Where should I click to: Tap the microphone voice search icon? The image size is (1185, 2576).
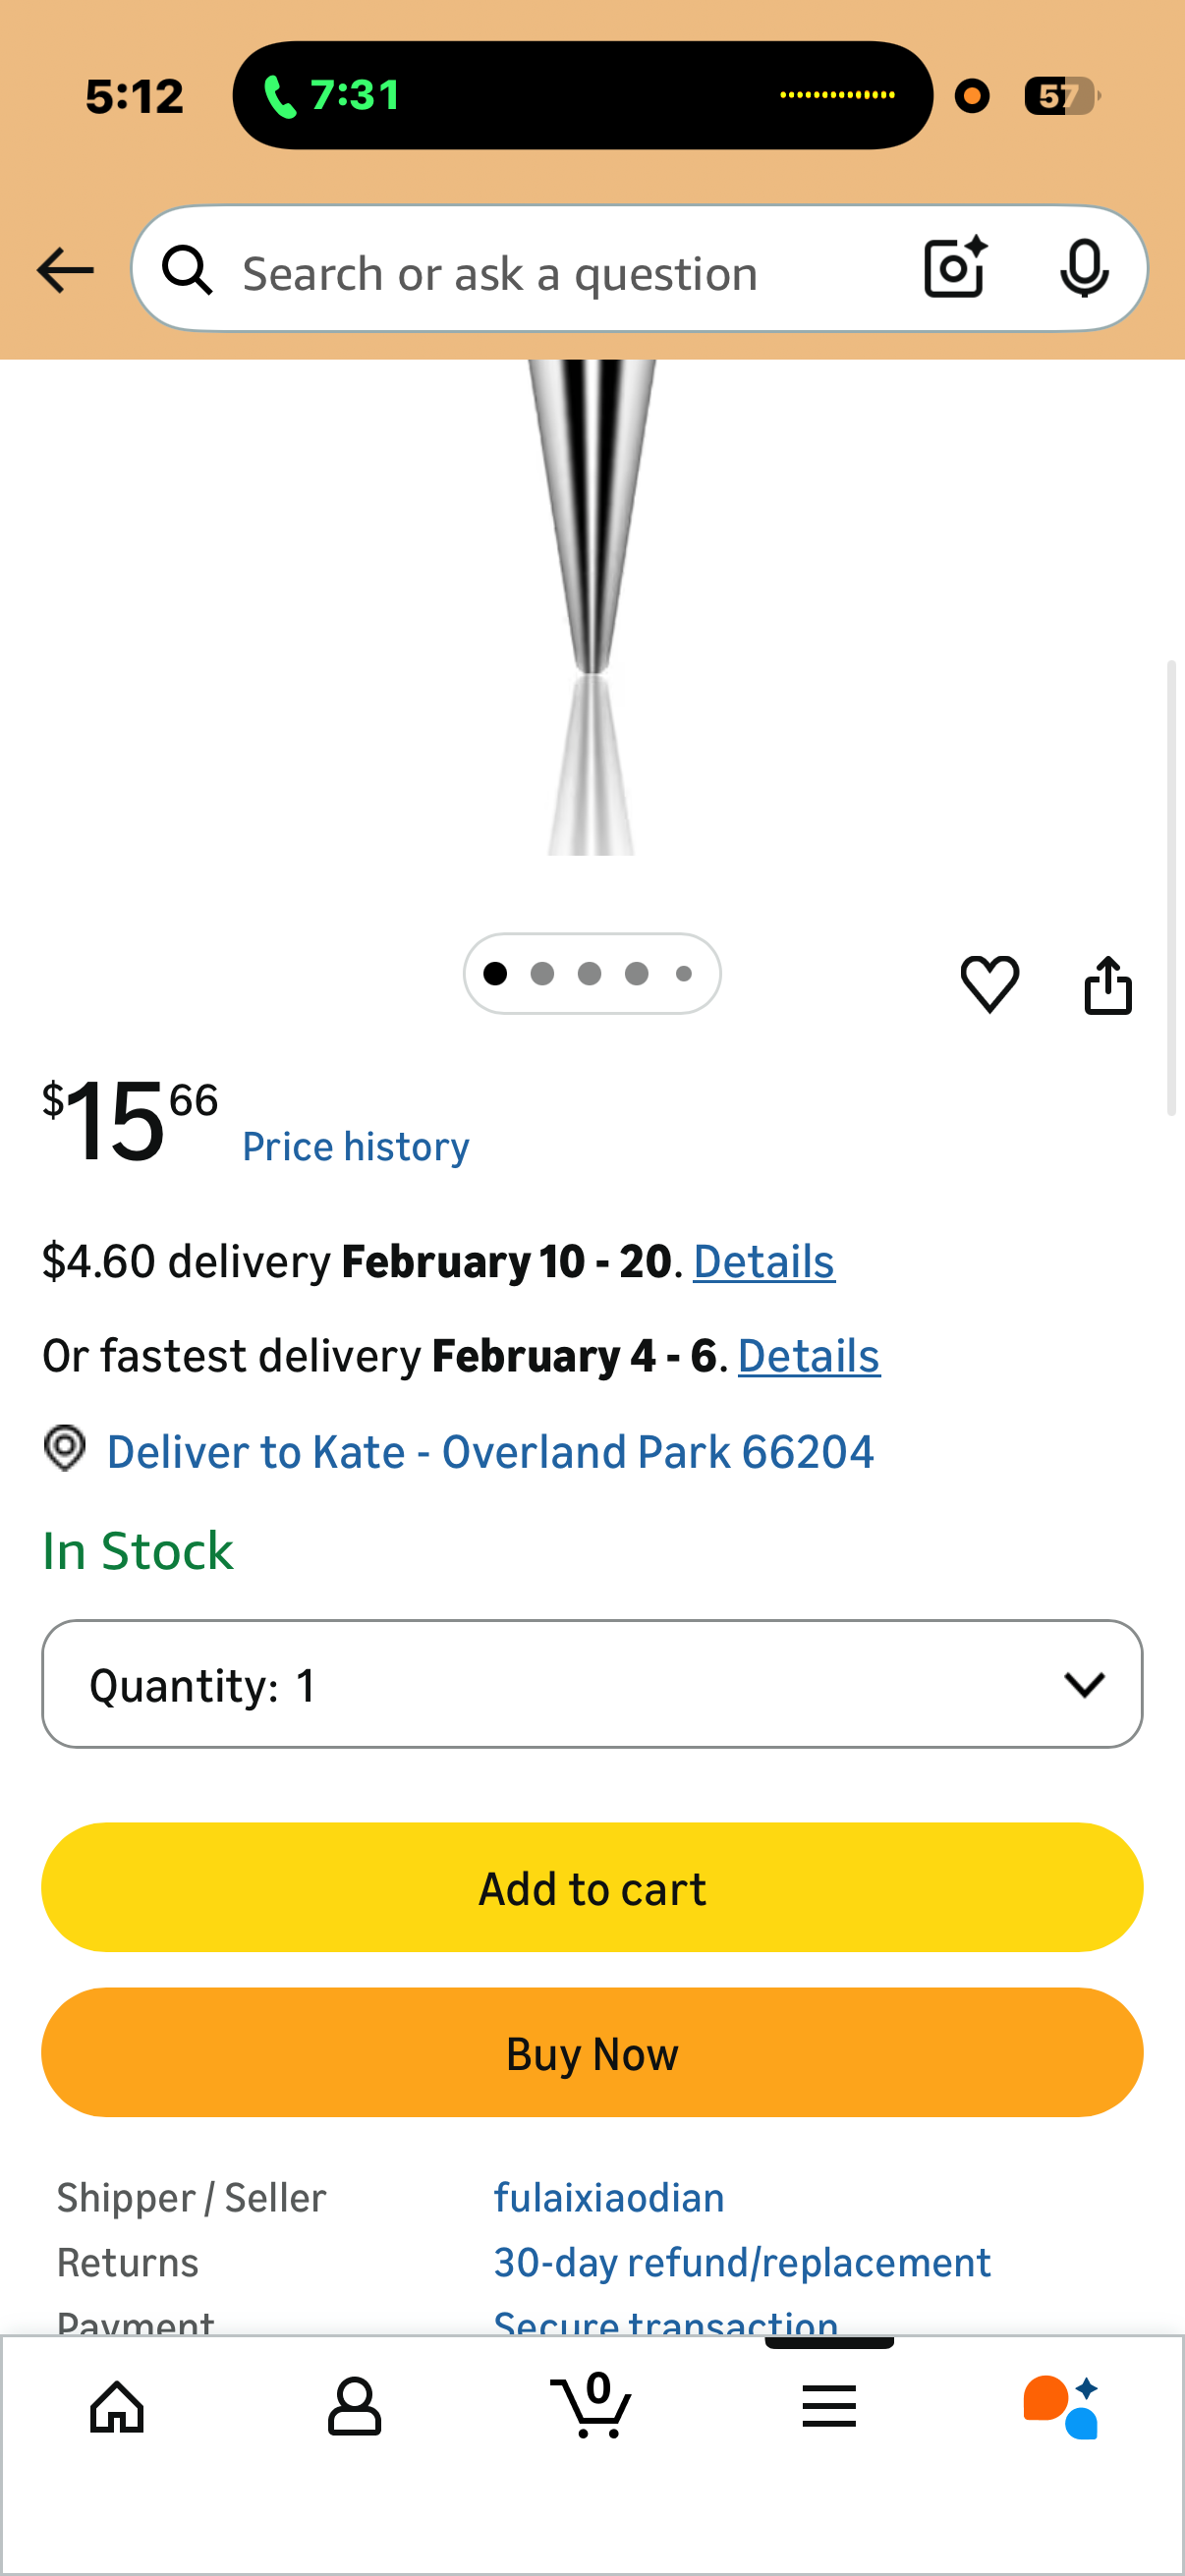click(x=1083, y=268)
